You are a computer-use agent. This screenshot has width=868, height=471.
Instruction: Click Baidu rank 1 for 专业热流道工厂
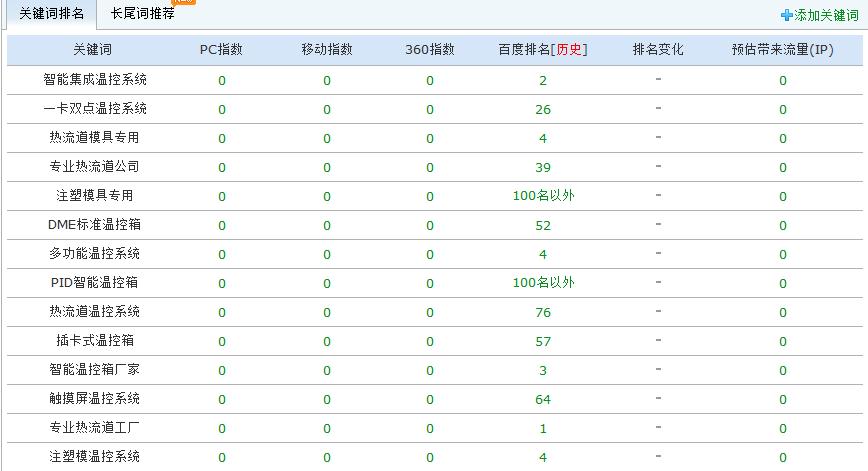coord(543,429)
